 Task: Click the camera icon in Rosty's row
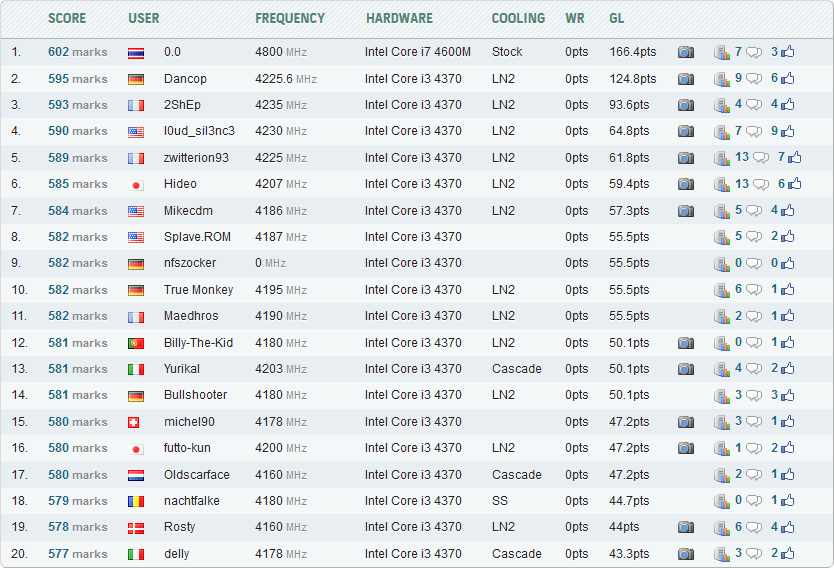(x=686, y=527)
